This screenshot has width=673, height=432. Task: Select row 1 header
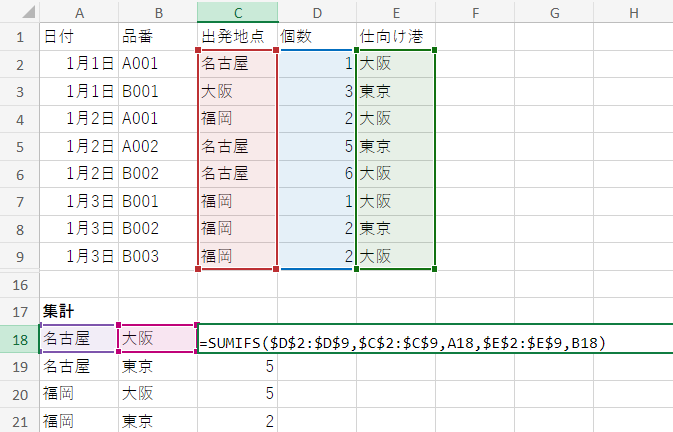[20, 37]
